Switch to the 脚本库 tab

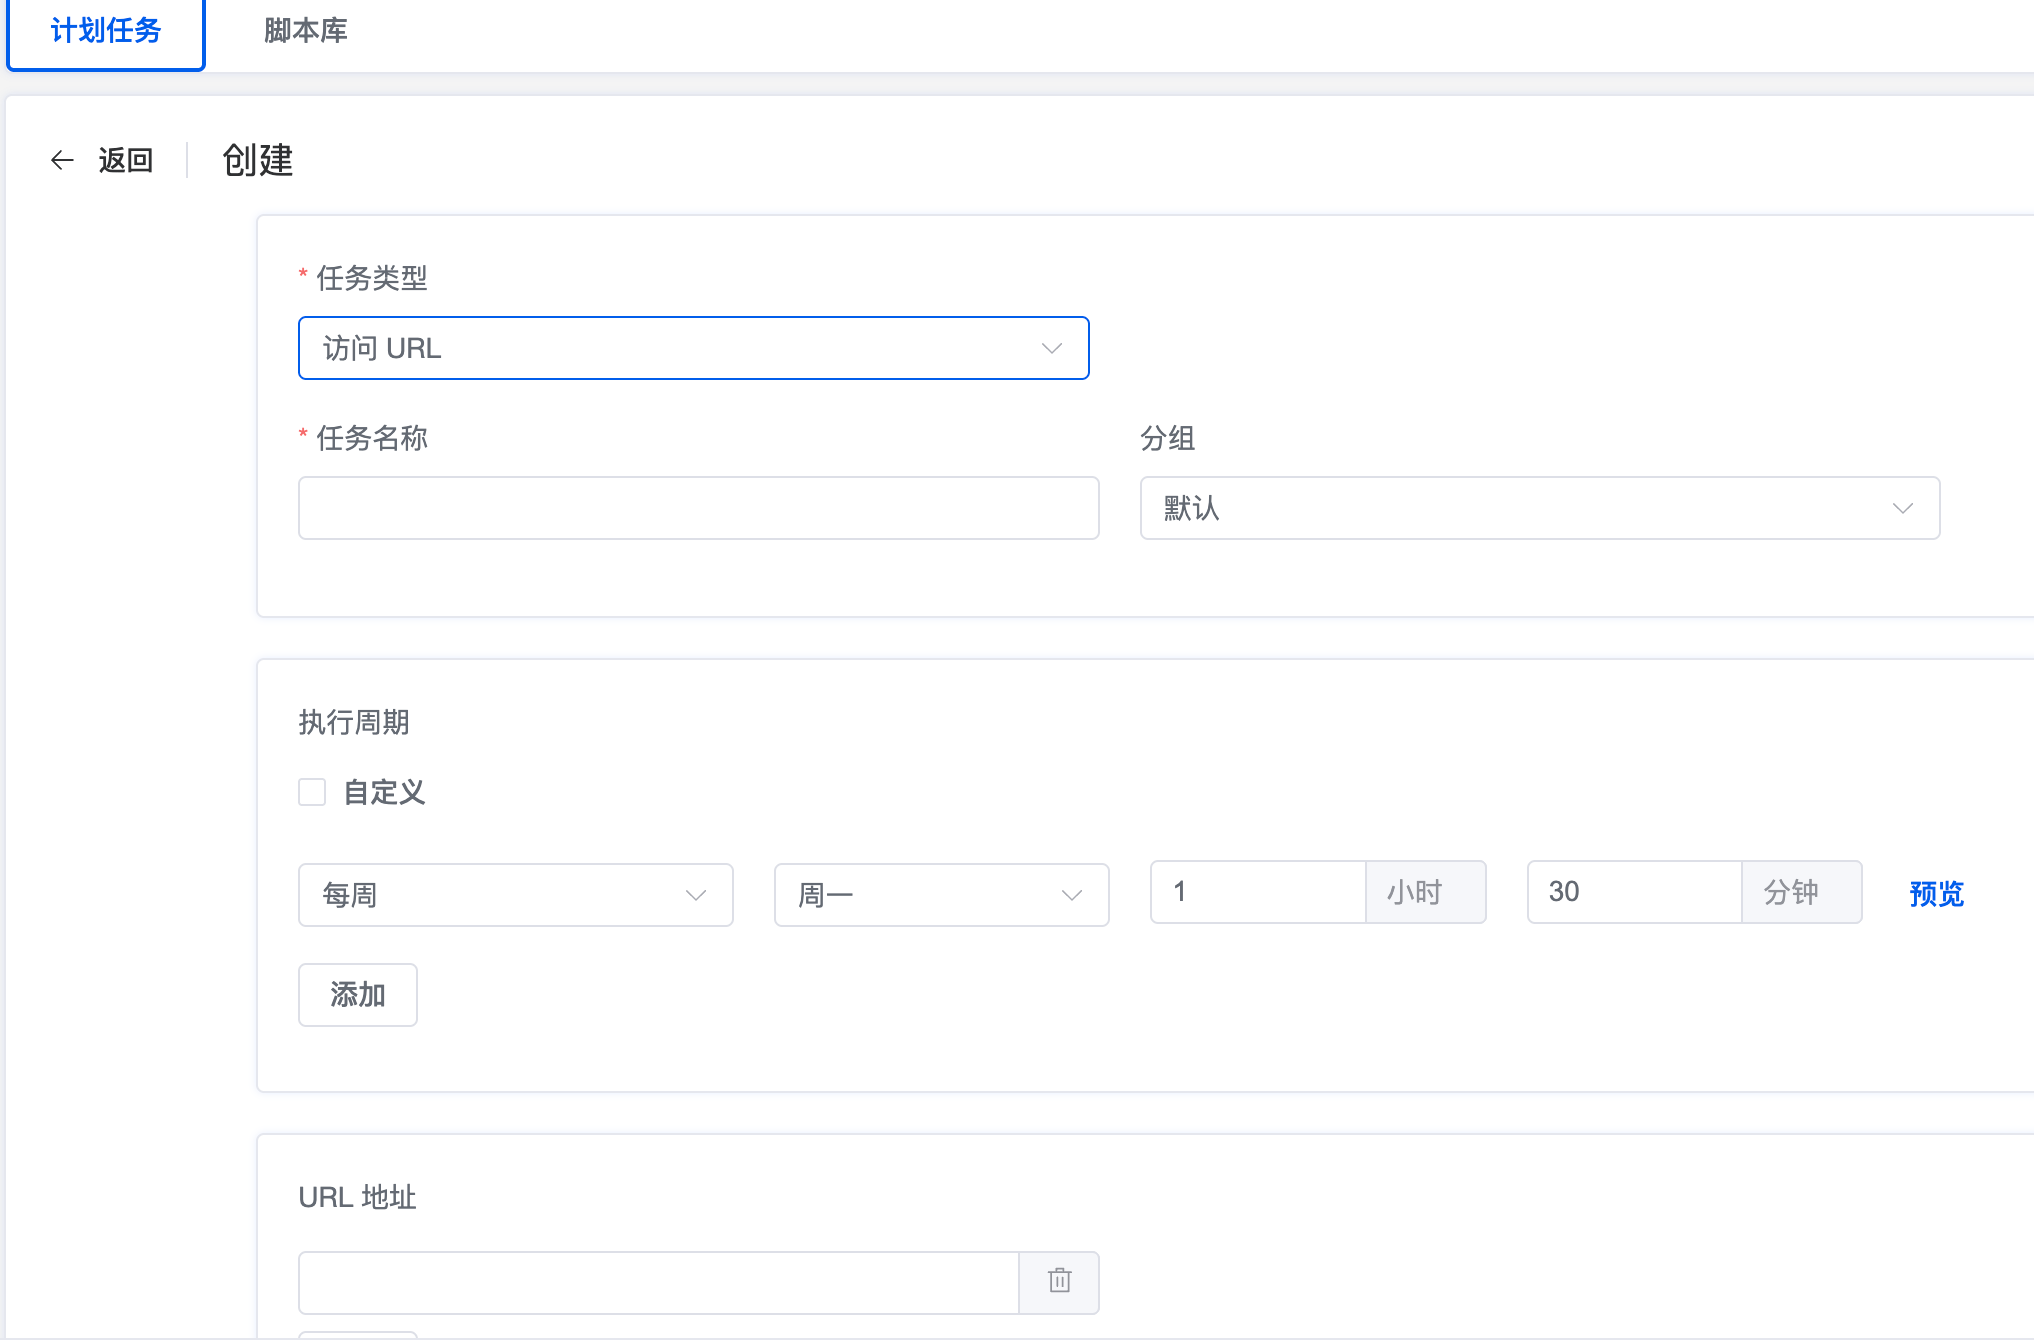[306, 32]
